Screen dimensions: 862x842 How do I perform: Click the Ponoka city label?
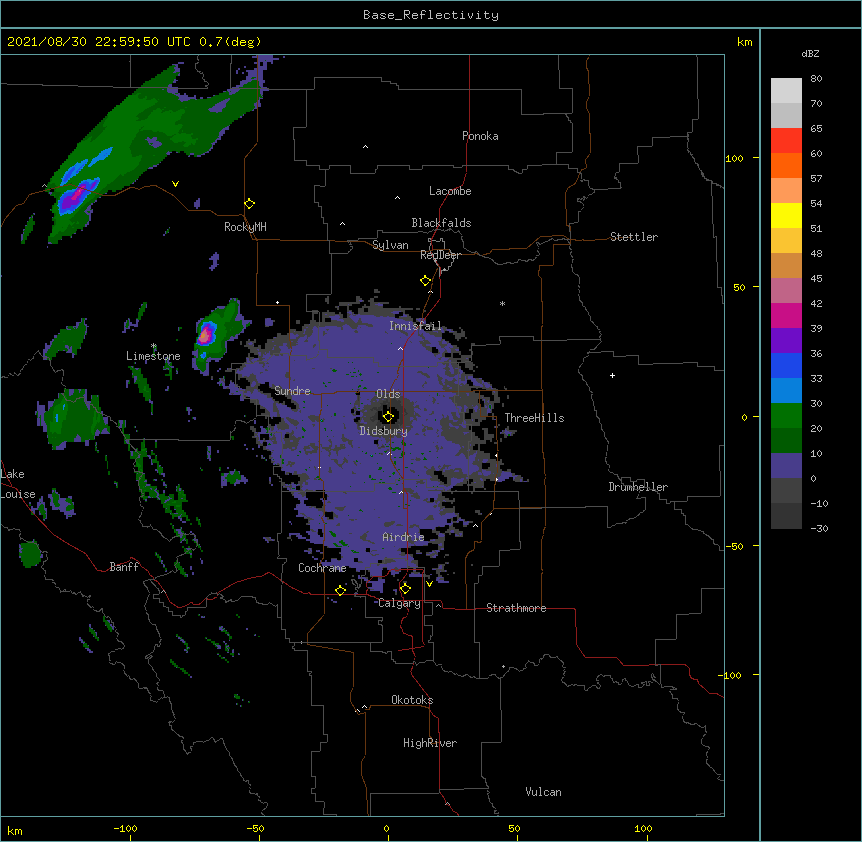coord(480,136)
